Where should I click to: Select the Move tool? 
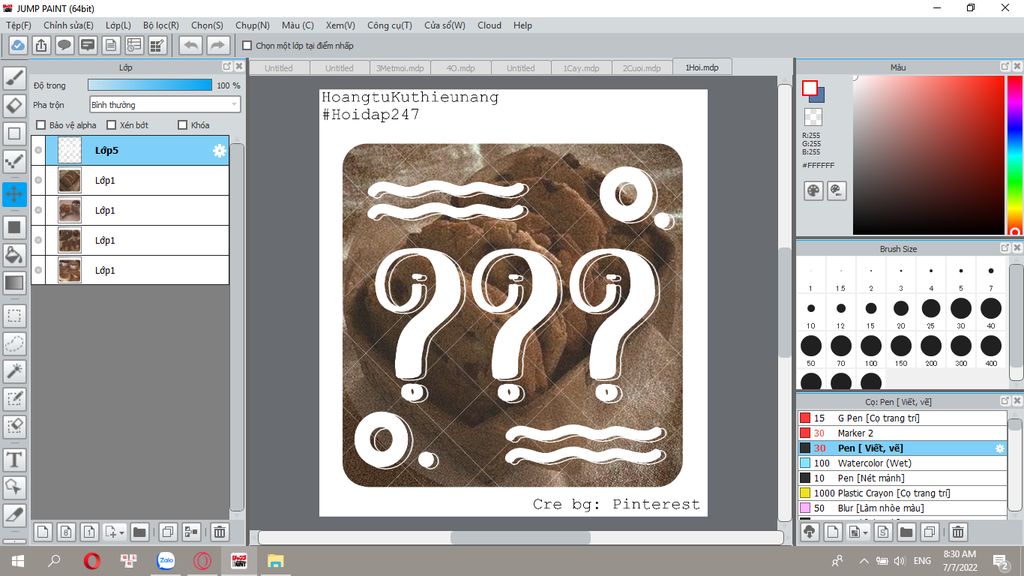pyautogui.click(x=14, y=194)
